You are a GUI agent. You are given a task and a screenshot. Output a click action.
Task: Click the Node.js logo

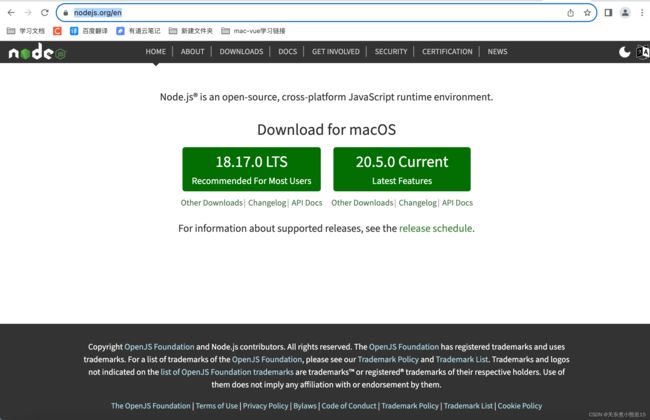[x=37, y=52]
